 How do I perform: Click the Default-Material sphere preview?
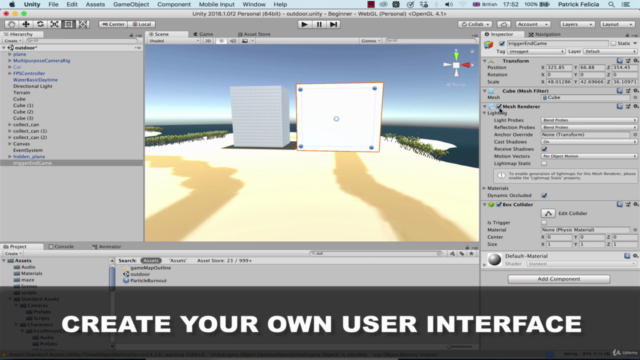click(x=494, y=260)
